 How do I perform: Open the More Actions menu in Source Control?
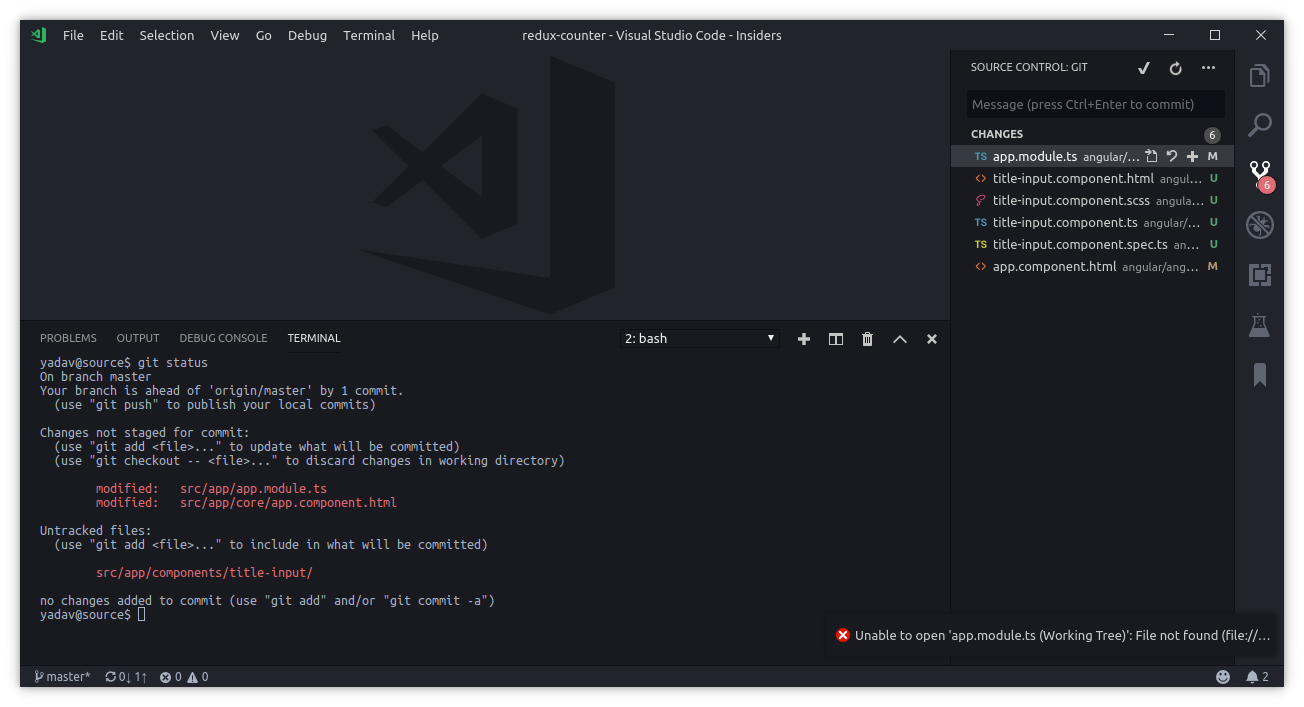(x=1208, y=67)
